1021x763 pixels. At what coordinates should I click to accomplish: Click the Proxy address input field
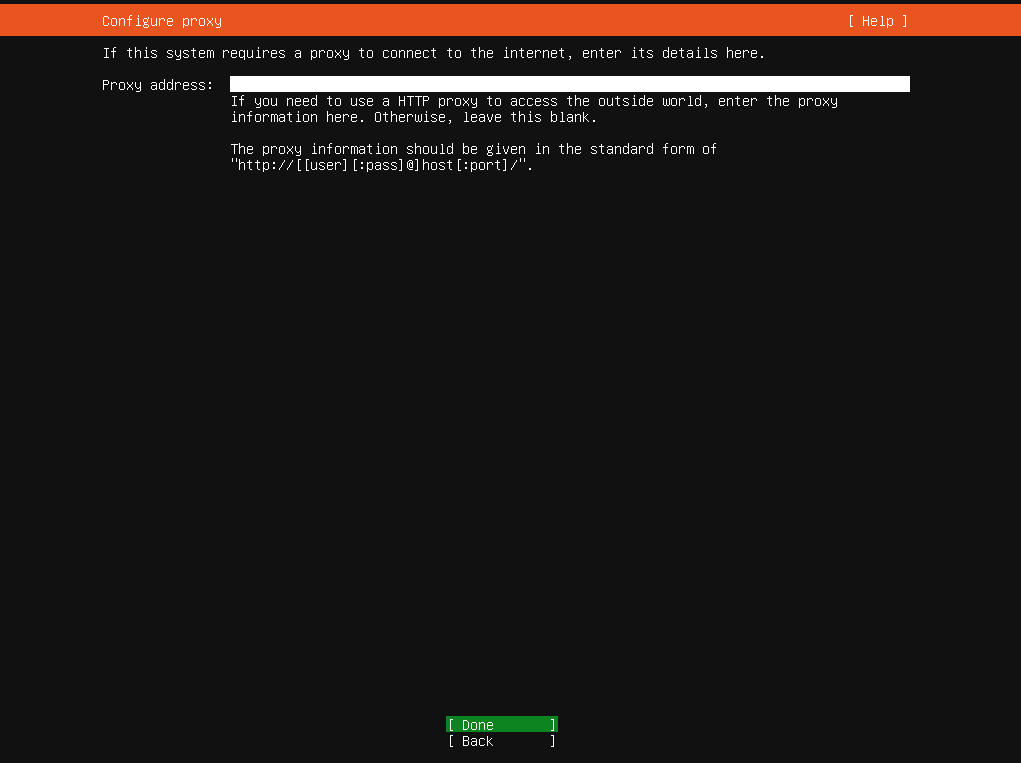[569, 84]
